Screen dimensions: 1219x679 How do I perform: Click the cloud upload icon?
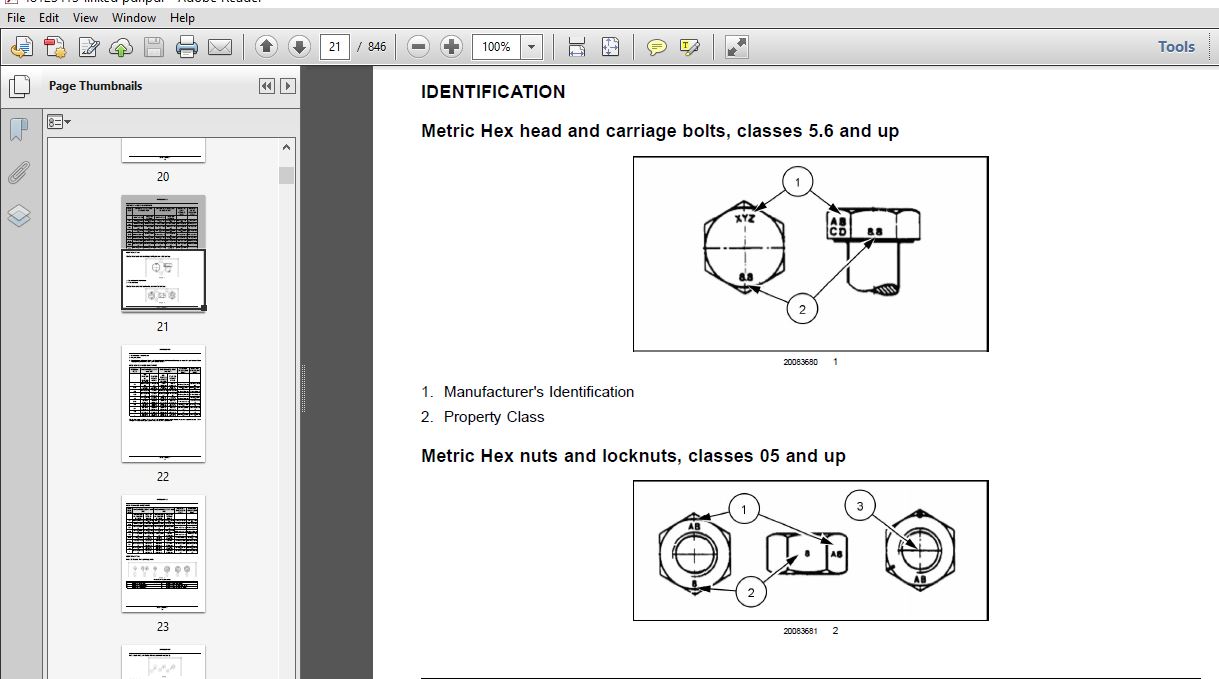point(121,47)
